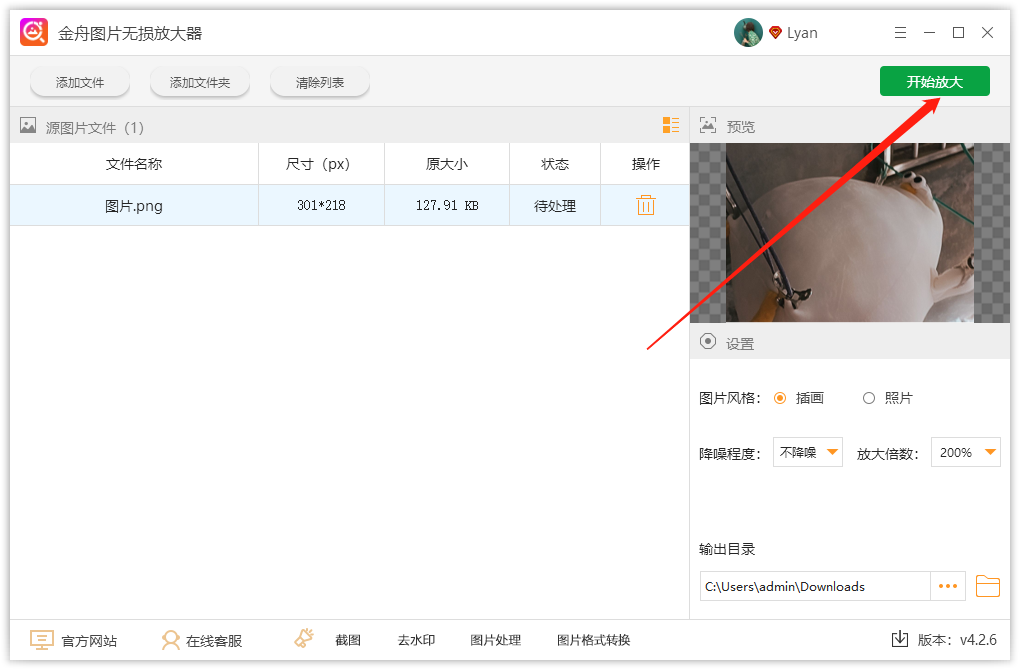
Task: Click the 原大小 column header
Action: [447, 164]
